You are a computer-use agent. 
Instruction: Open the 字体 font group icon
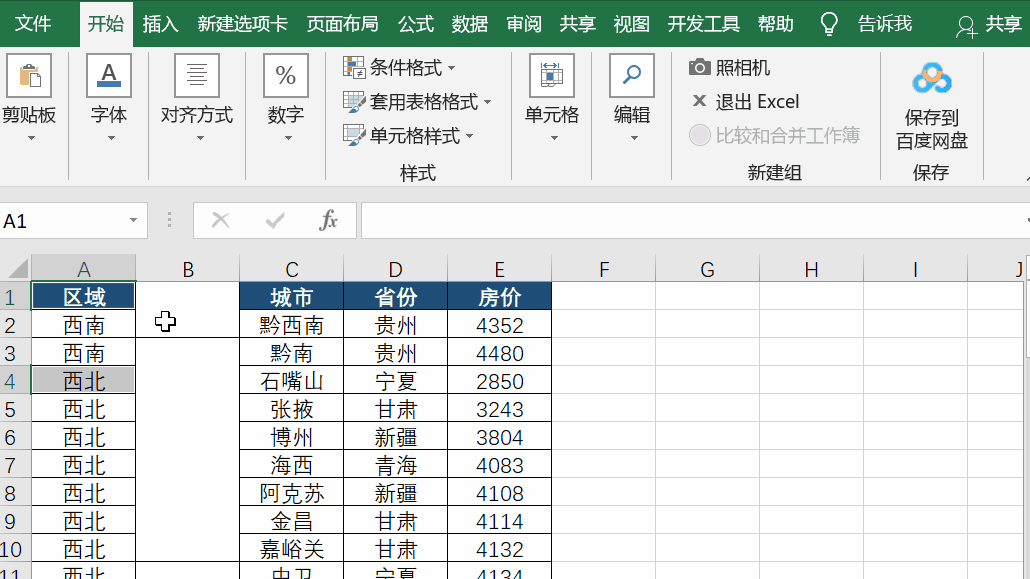[x=109, y=76]
